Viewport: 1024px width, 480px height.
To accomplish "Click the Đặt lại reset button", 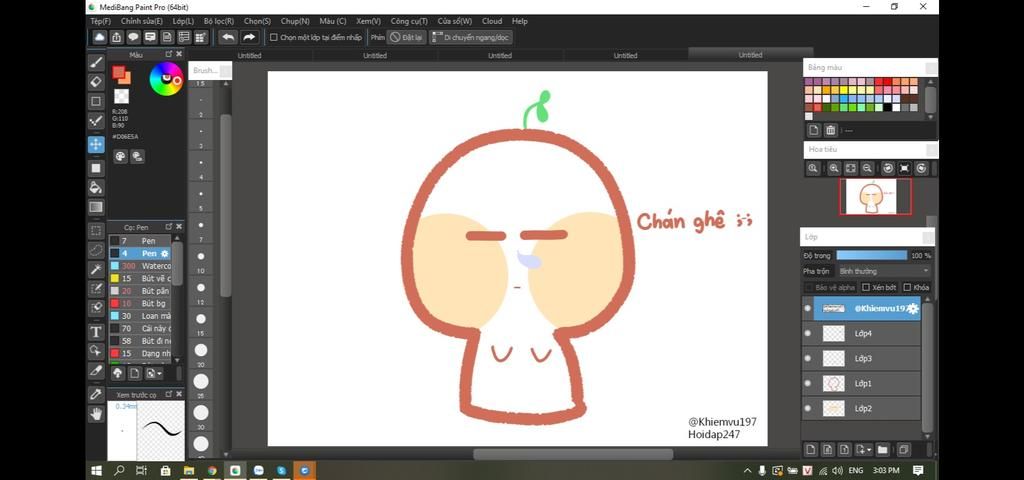I will (x=406, y=37).
